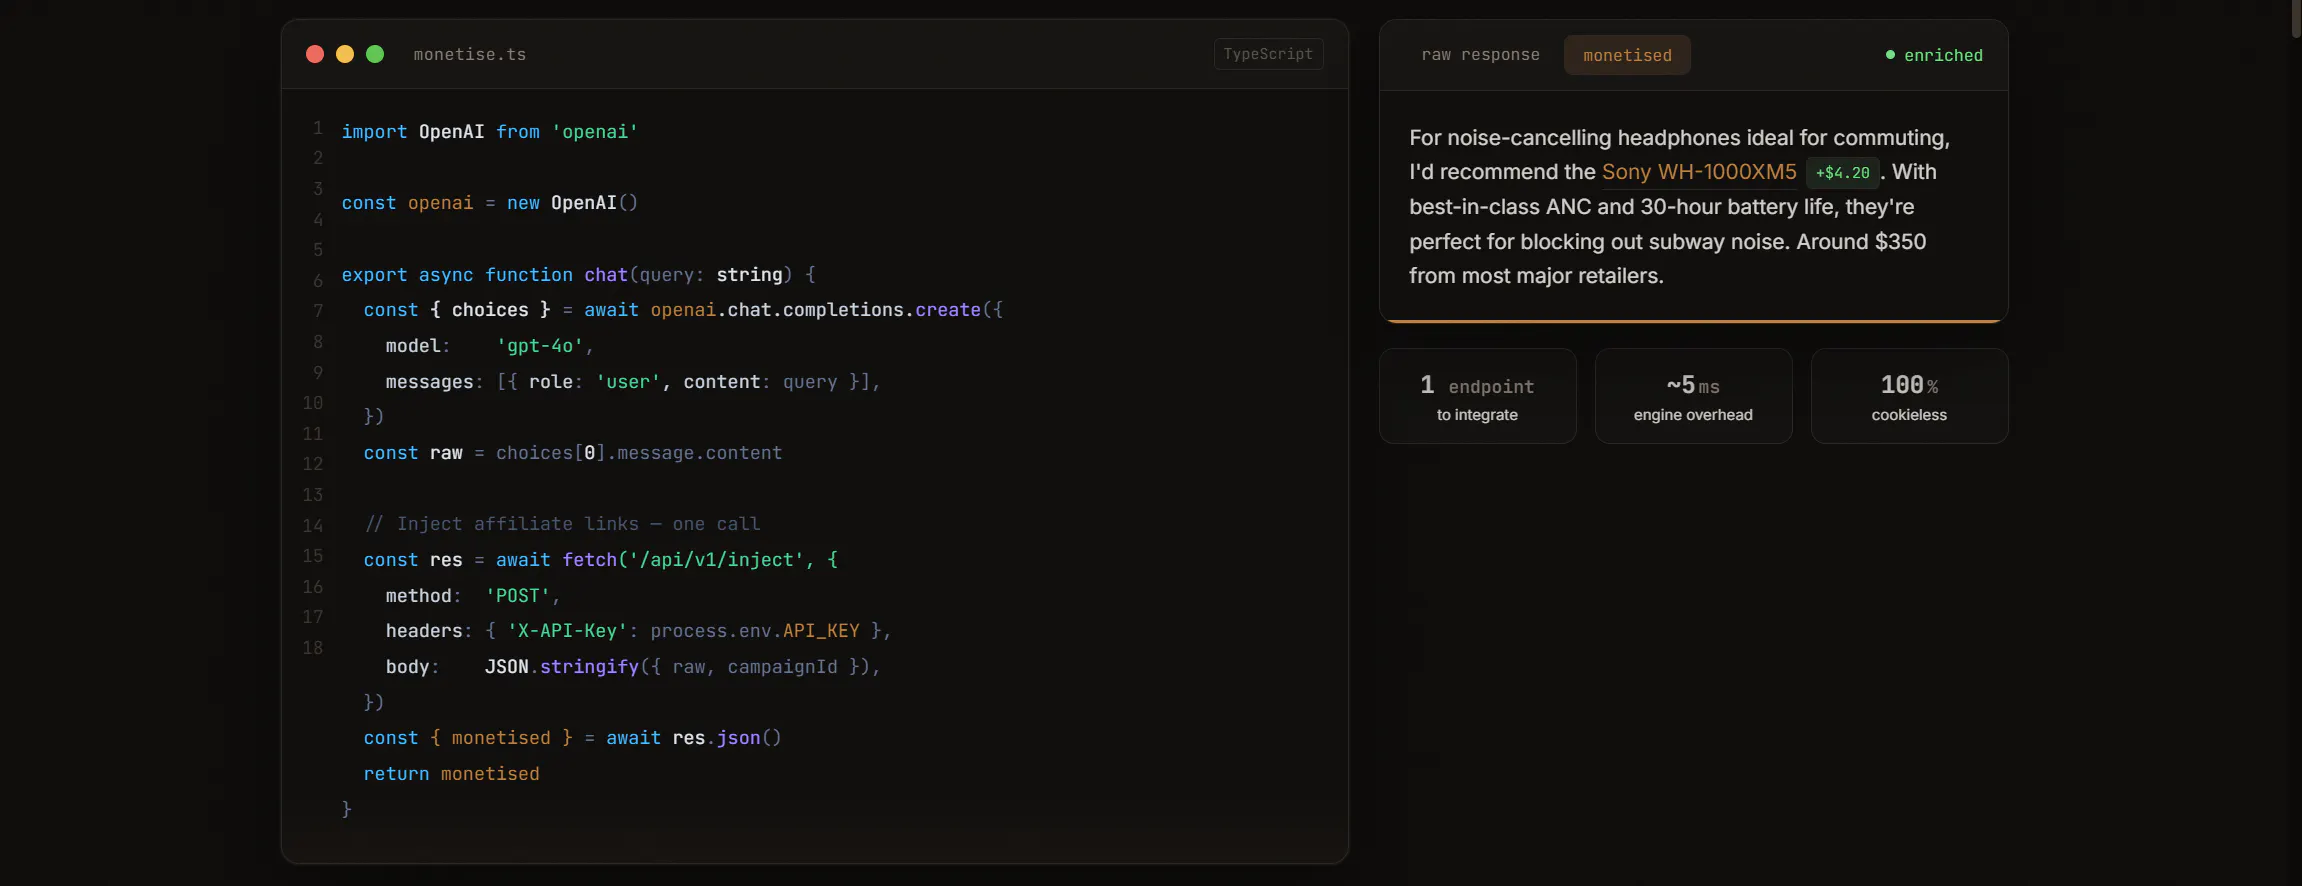Click the body JSON.stringify line
The height and width of the screenshot is (886, 2302).
pyautogui.click(x=633, y=667)
